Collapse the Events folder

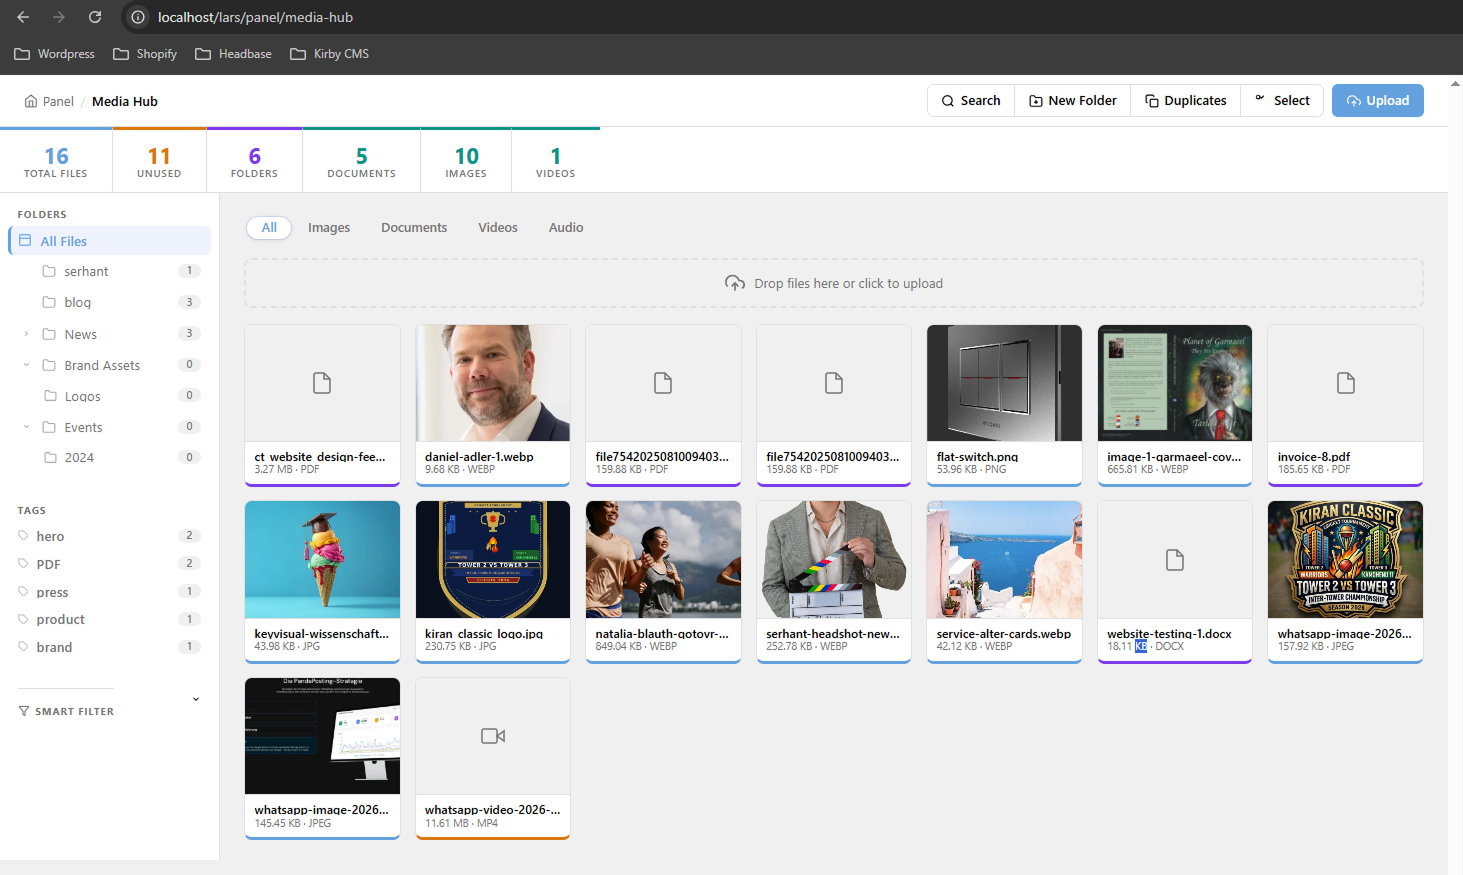[x=26, y=427]
